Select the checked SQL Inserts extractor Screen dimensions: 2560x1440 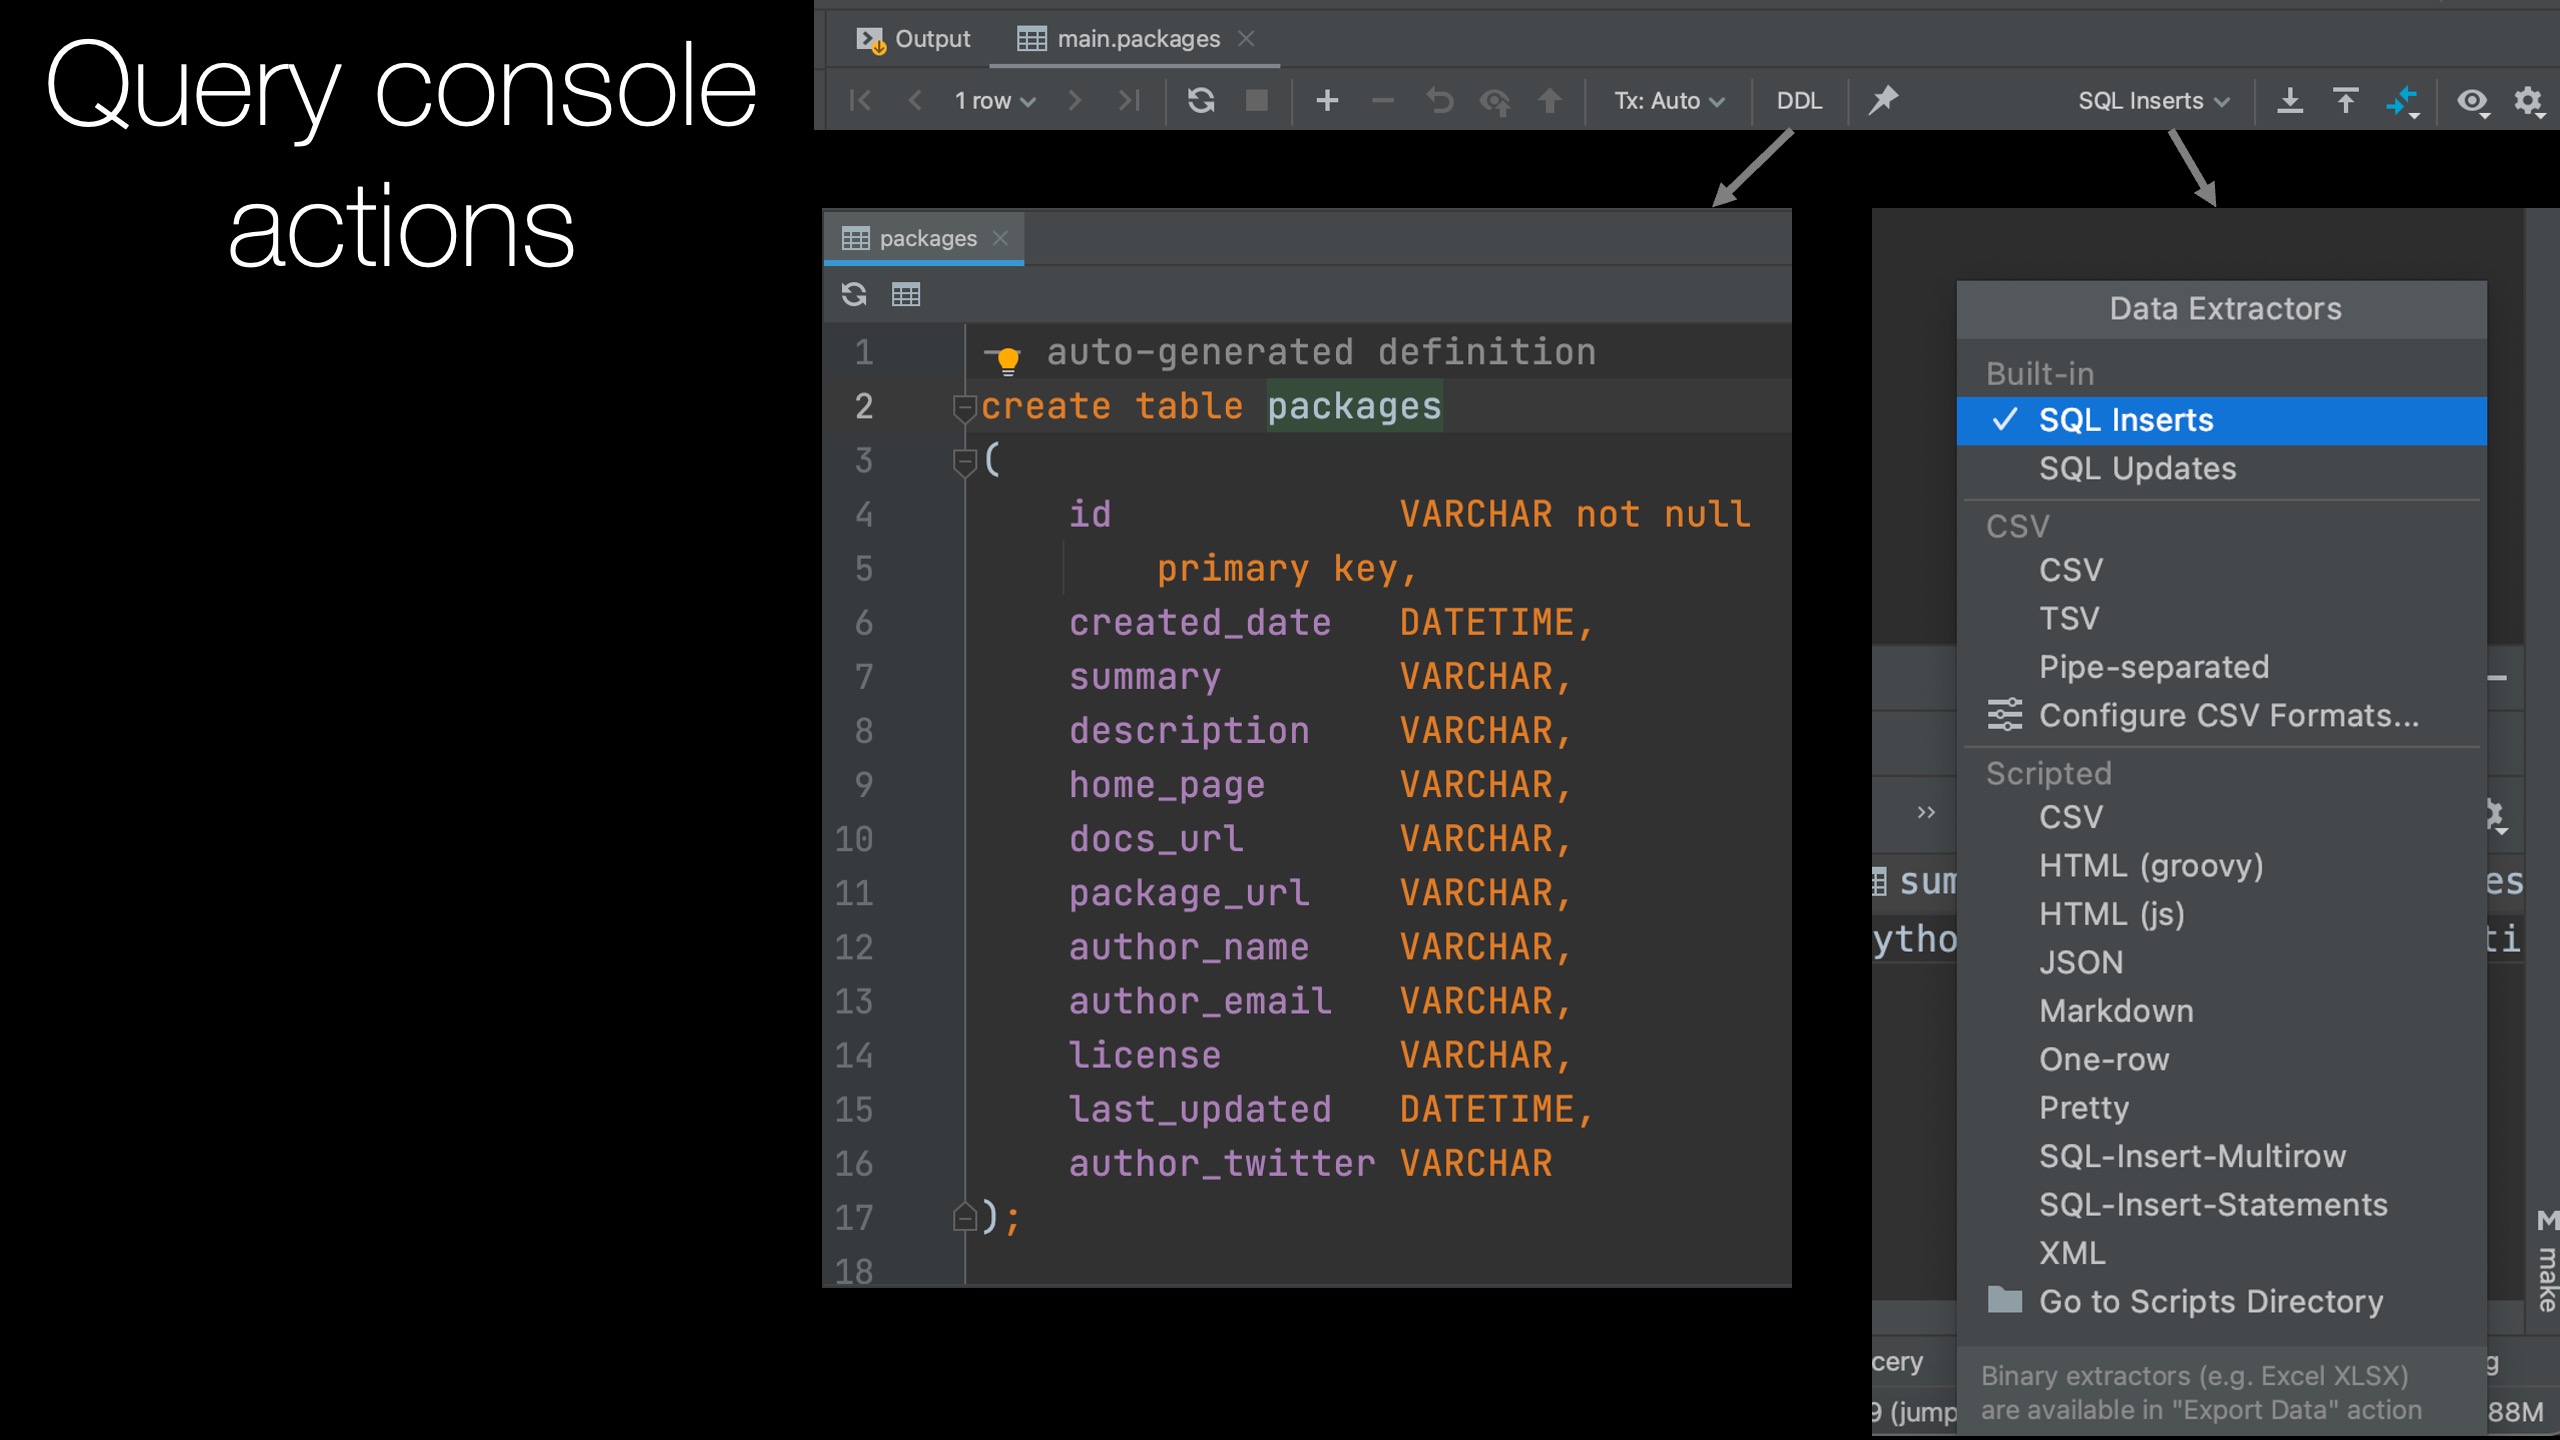(x=2125, y=420)
